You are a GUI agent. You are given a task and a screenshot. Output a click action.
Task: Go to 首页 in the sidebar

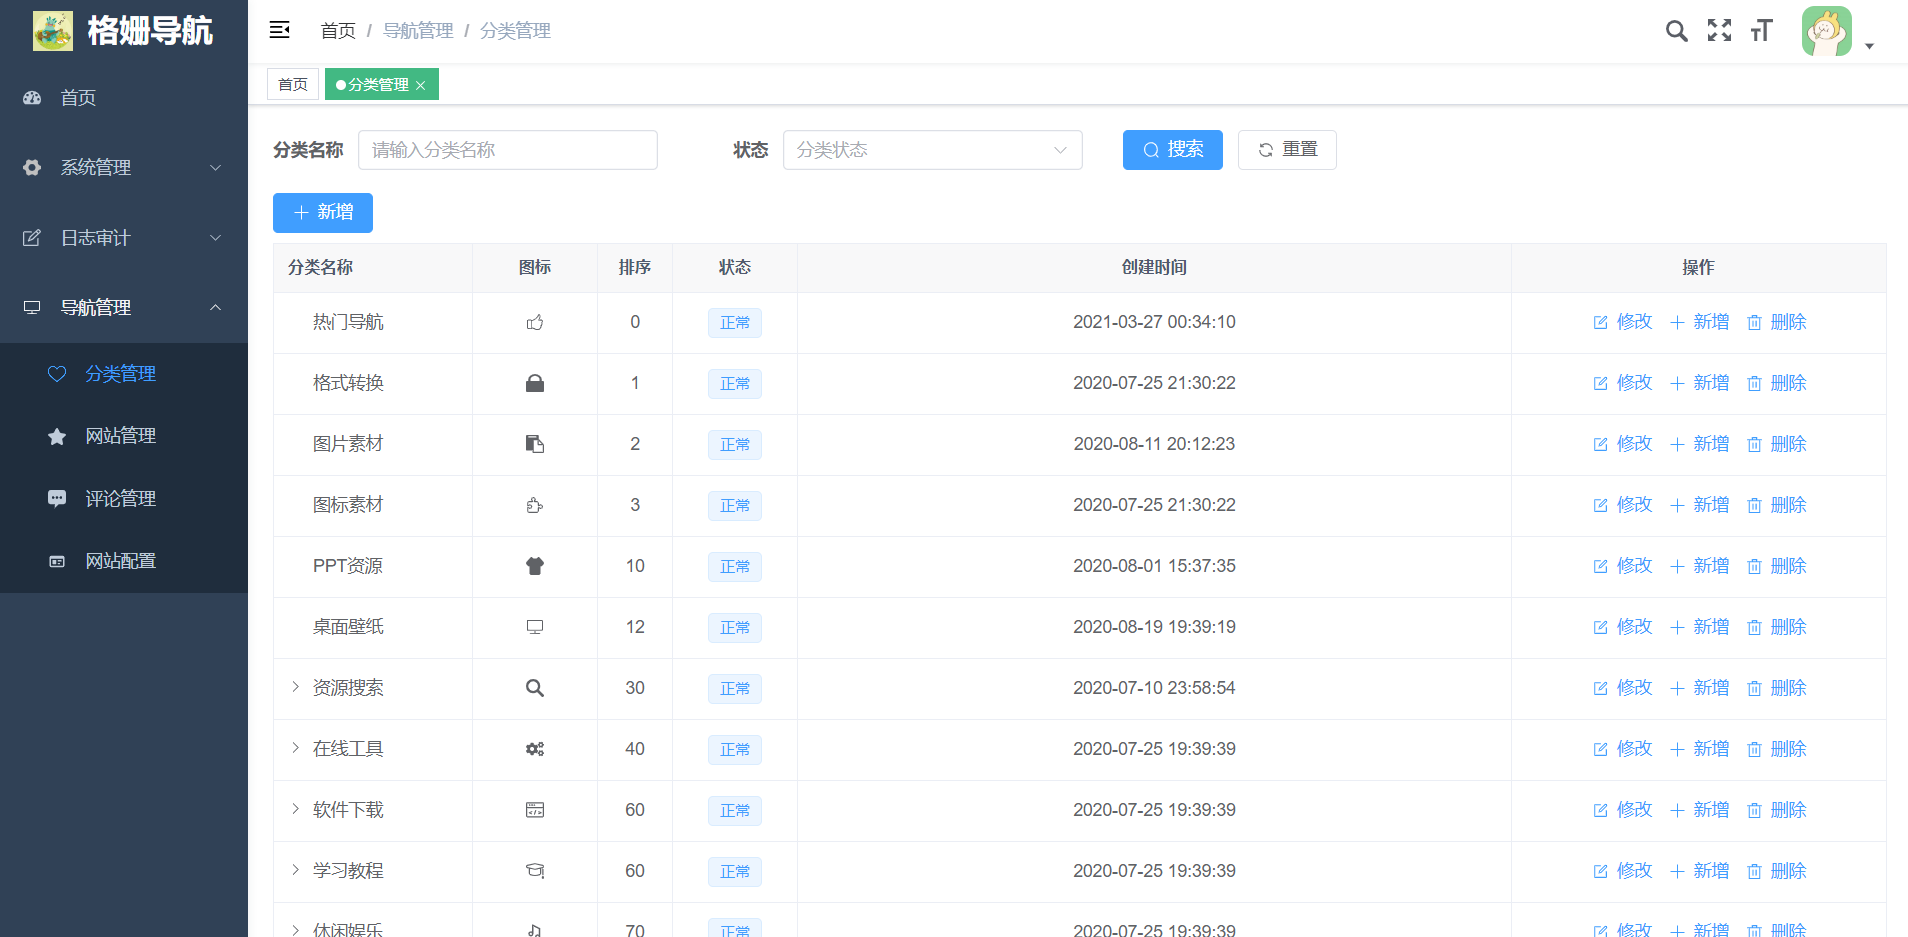(x=124, y=98)
